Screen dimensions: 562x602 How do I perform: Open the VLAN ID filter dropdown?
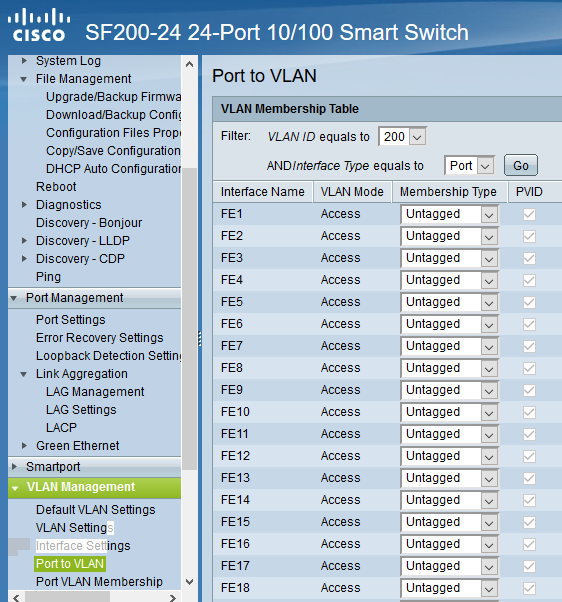coord(402,137)
